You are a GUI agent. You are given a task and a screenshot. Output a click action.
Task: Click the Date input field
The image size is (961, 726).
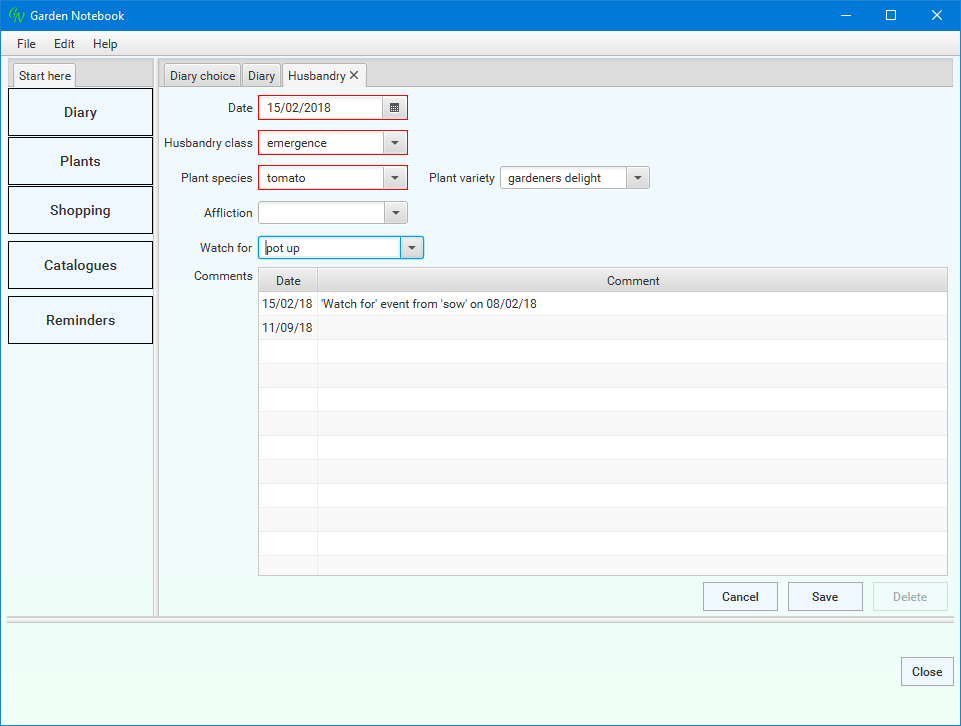320,108
